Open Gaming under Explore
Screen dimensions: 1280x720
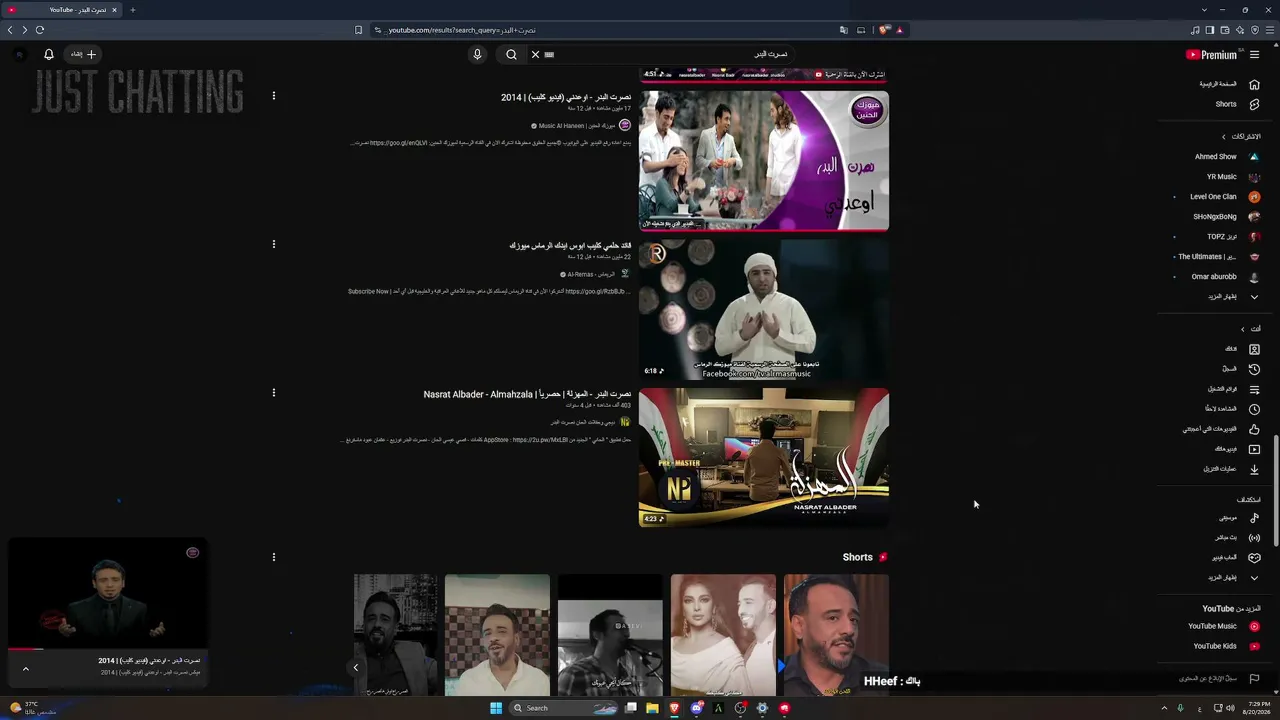pyautogui.click(x=1235, y=558)
